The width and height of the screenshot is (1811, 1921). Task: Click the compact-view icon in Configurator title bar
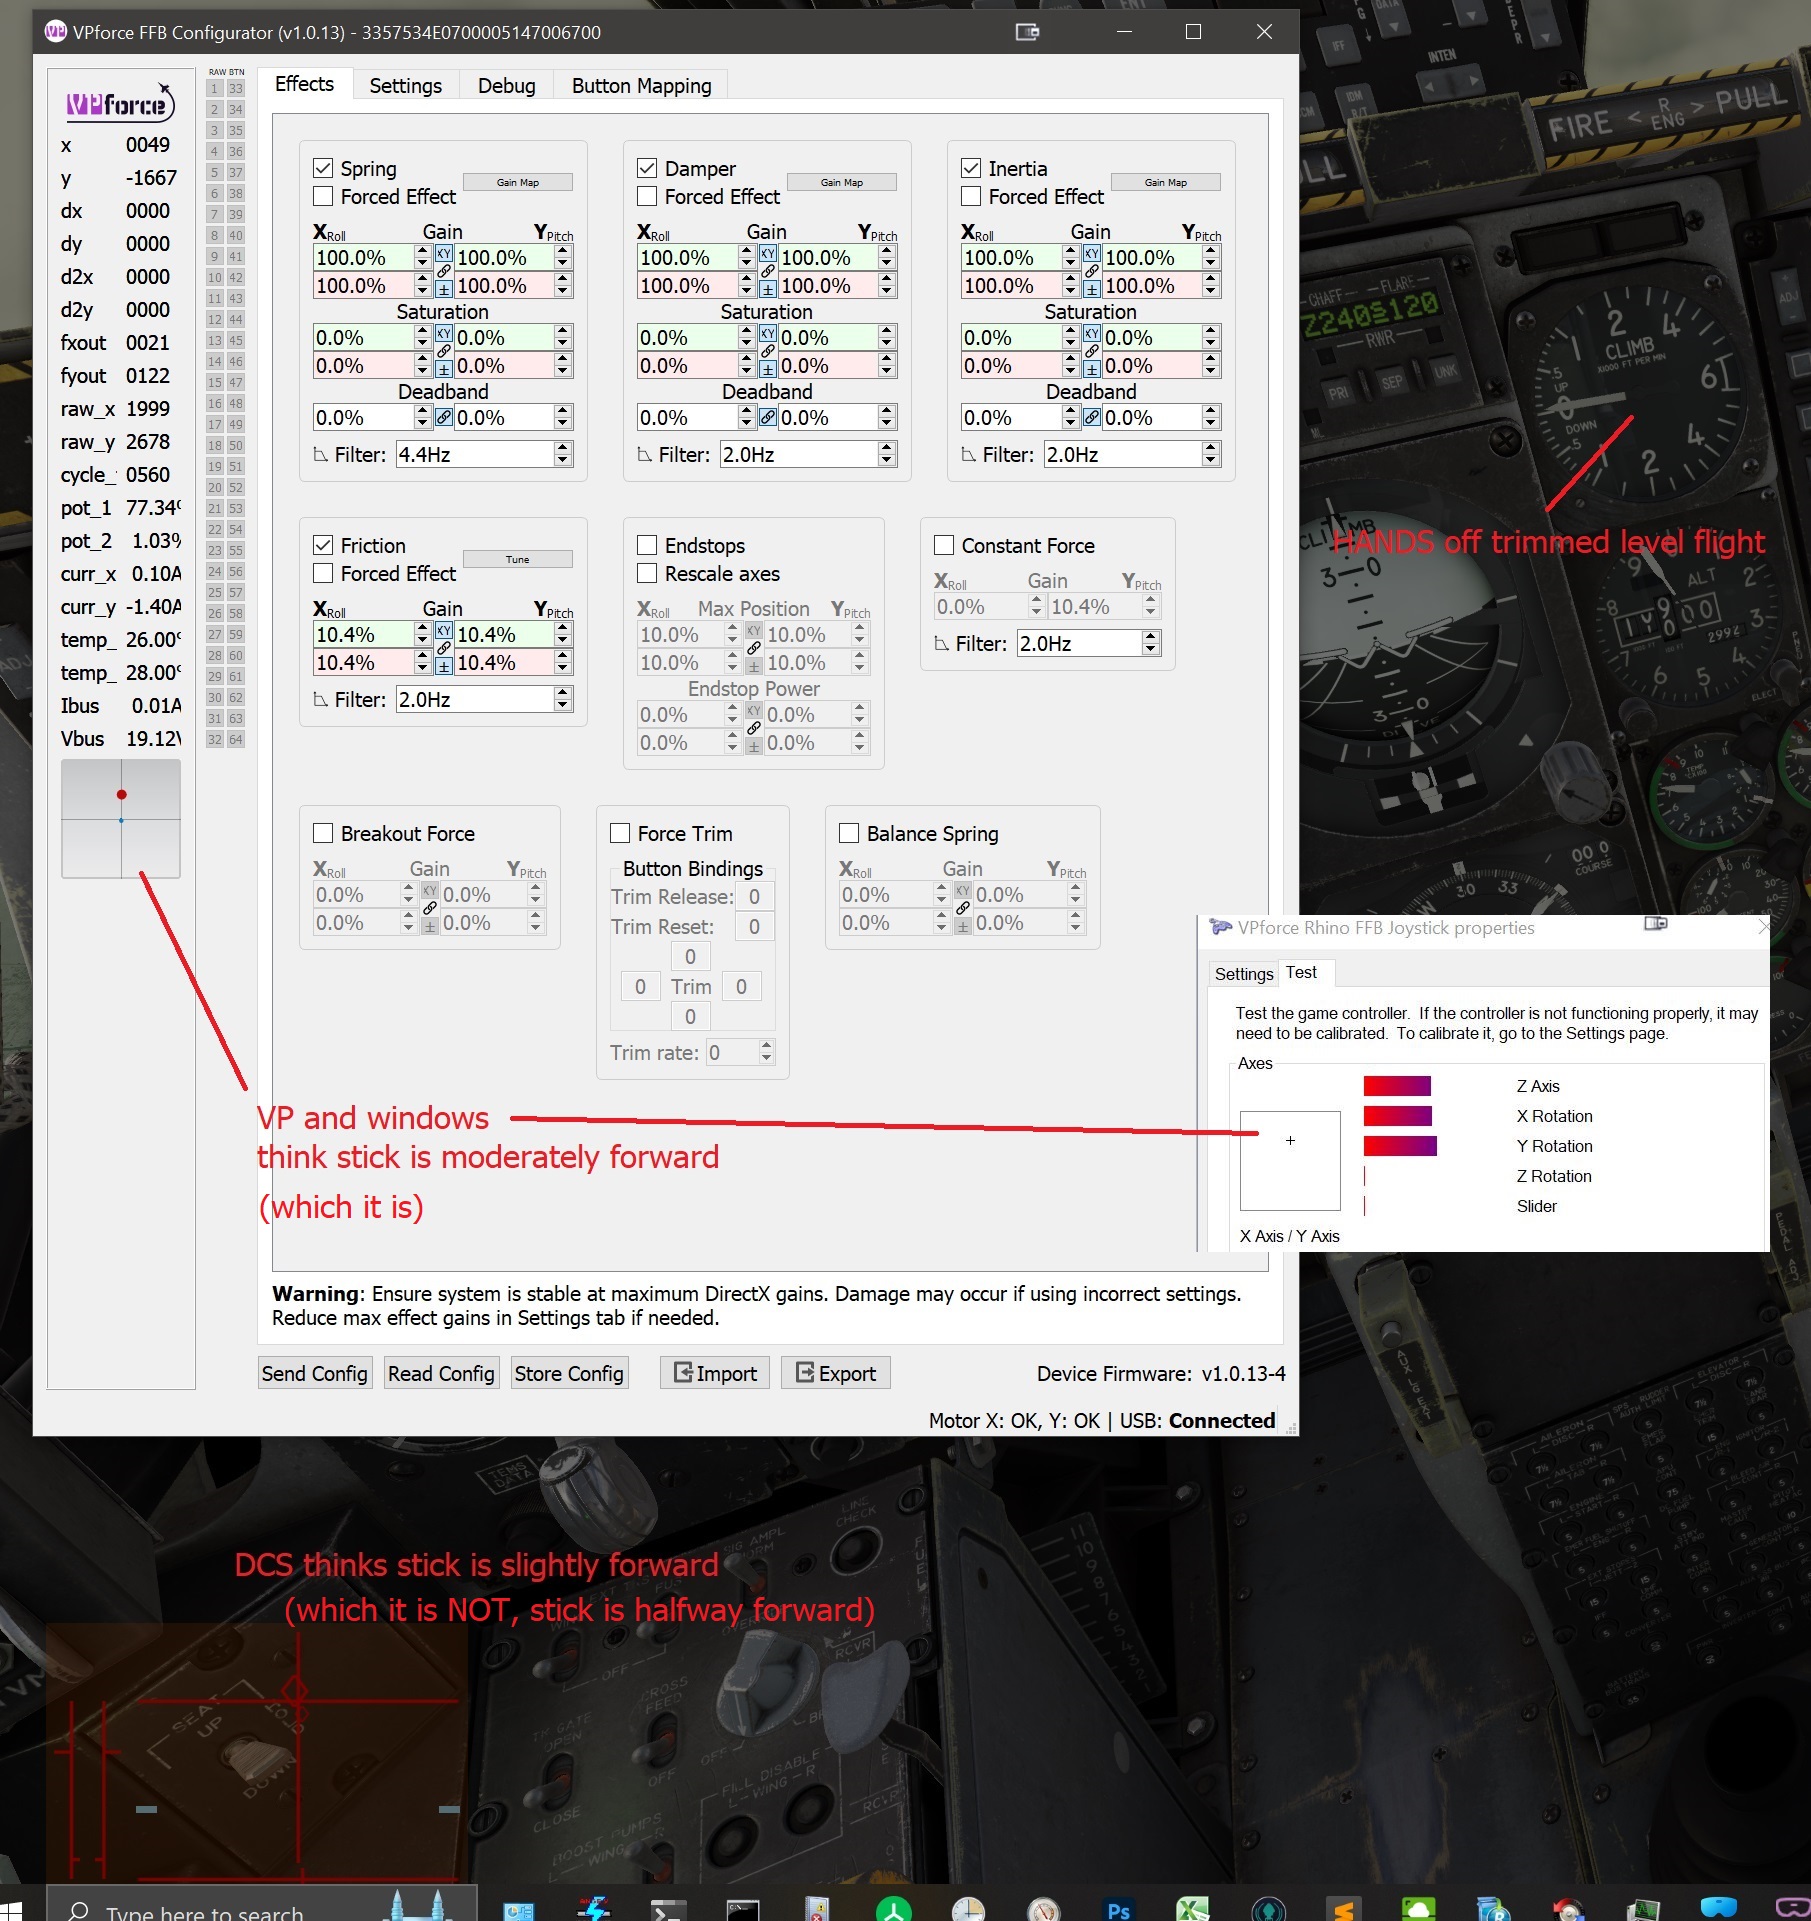1027,32
